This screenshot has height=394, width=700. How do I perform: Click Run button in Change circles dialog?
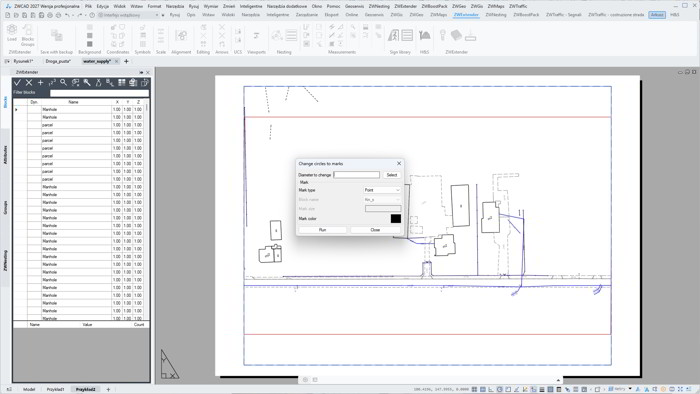tap(322, 230)
